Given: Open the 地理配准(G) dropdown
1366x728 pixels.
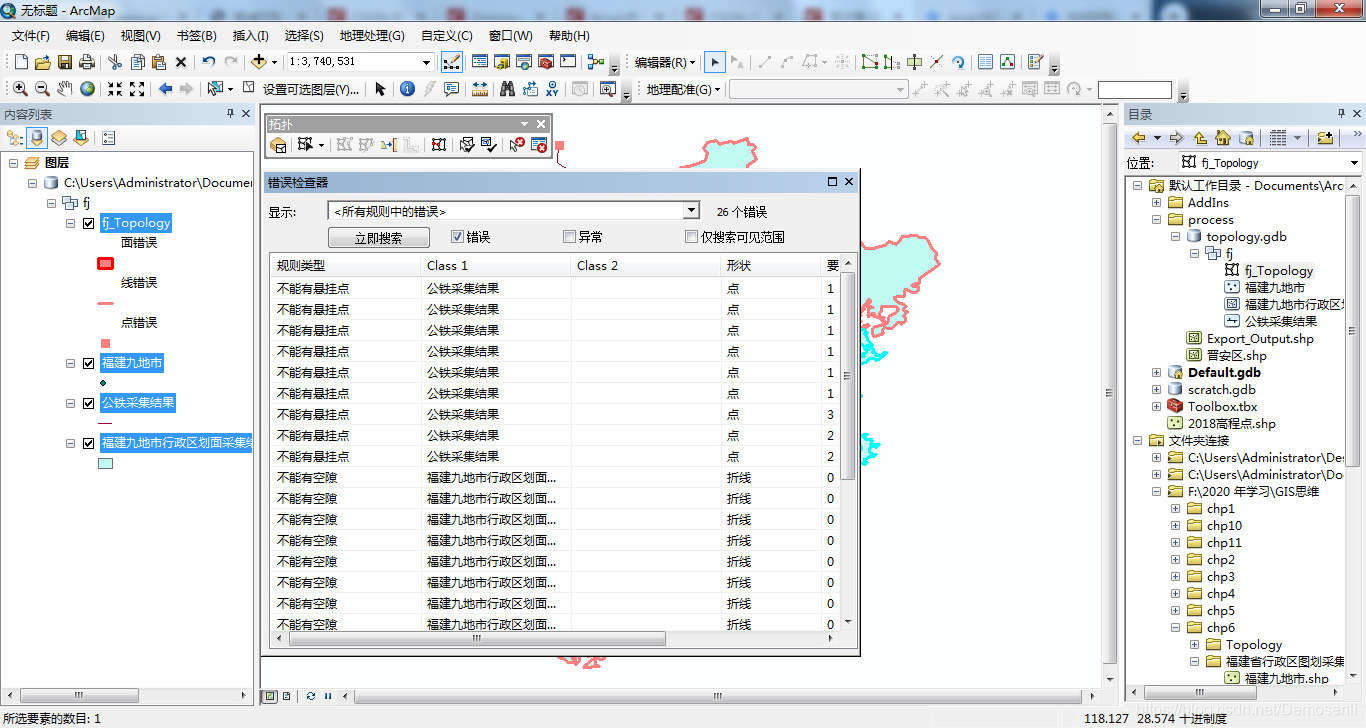Looking at the screenshot, I should 684,89.
